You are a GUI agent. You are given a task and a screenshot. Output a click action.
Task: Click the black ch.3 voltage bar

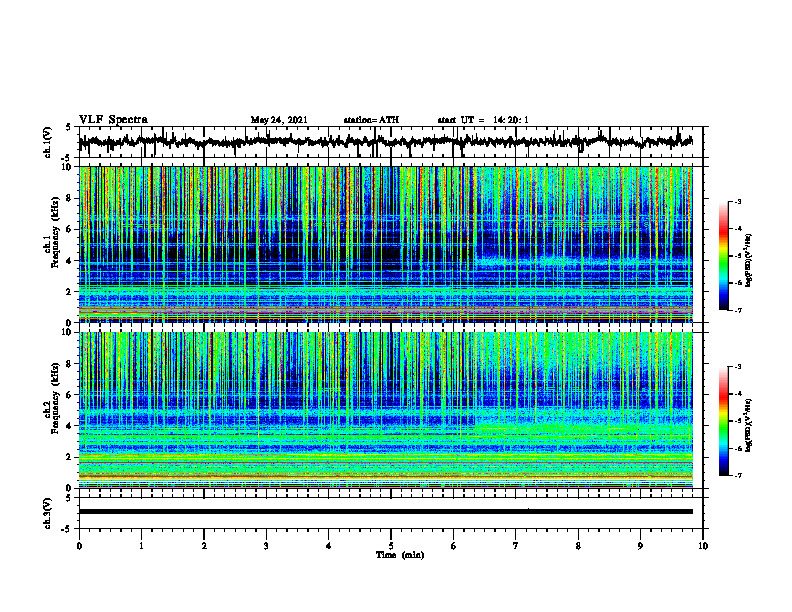385,512
